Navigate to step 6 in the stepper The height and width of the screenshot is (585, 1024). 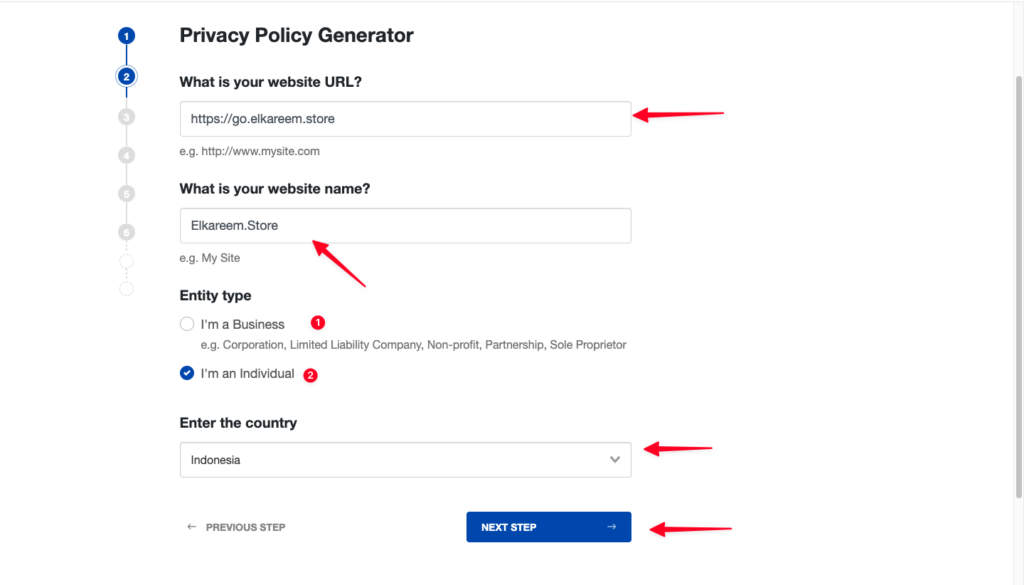[x=126, y=232]
